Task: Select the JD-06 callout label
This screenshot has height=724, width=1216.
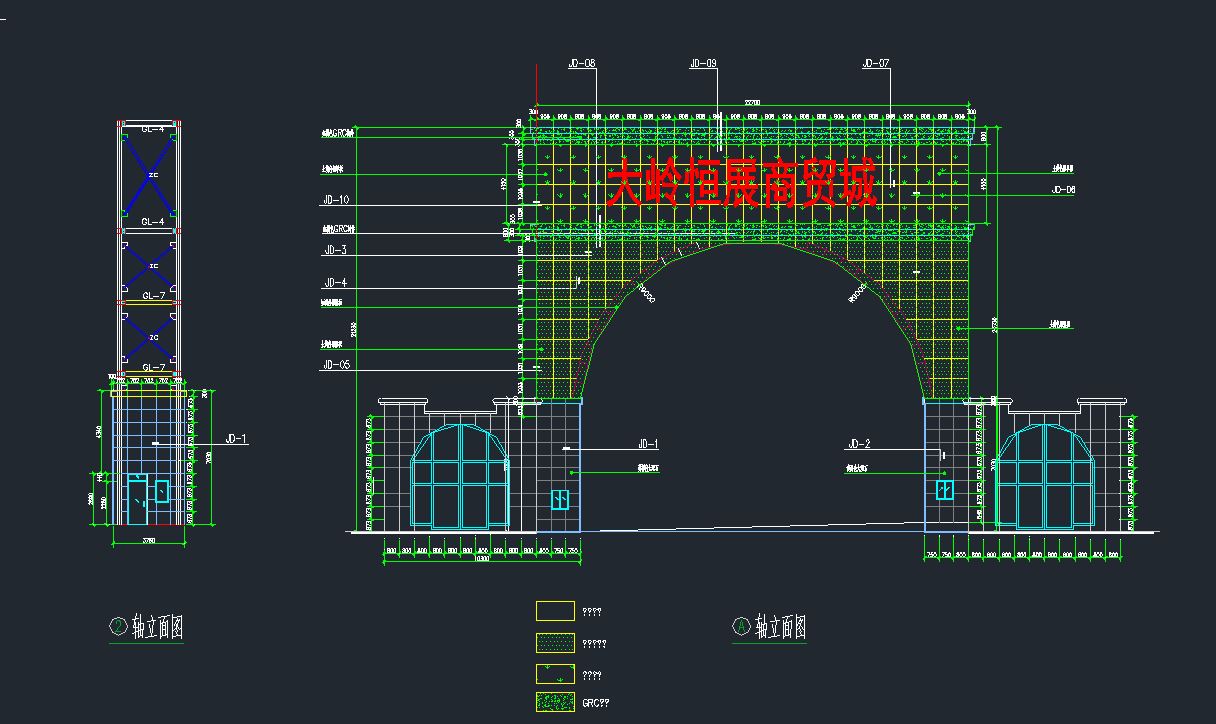Action: (1063, 190)
